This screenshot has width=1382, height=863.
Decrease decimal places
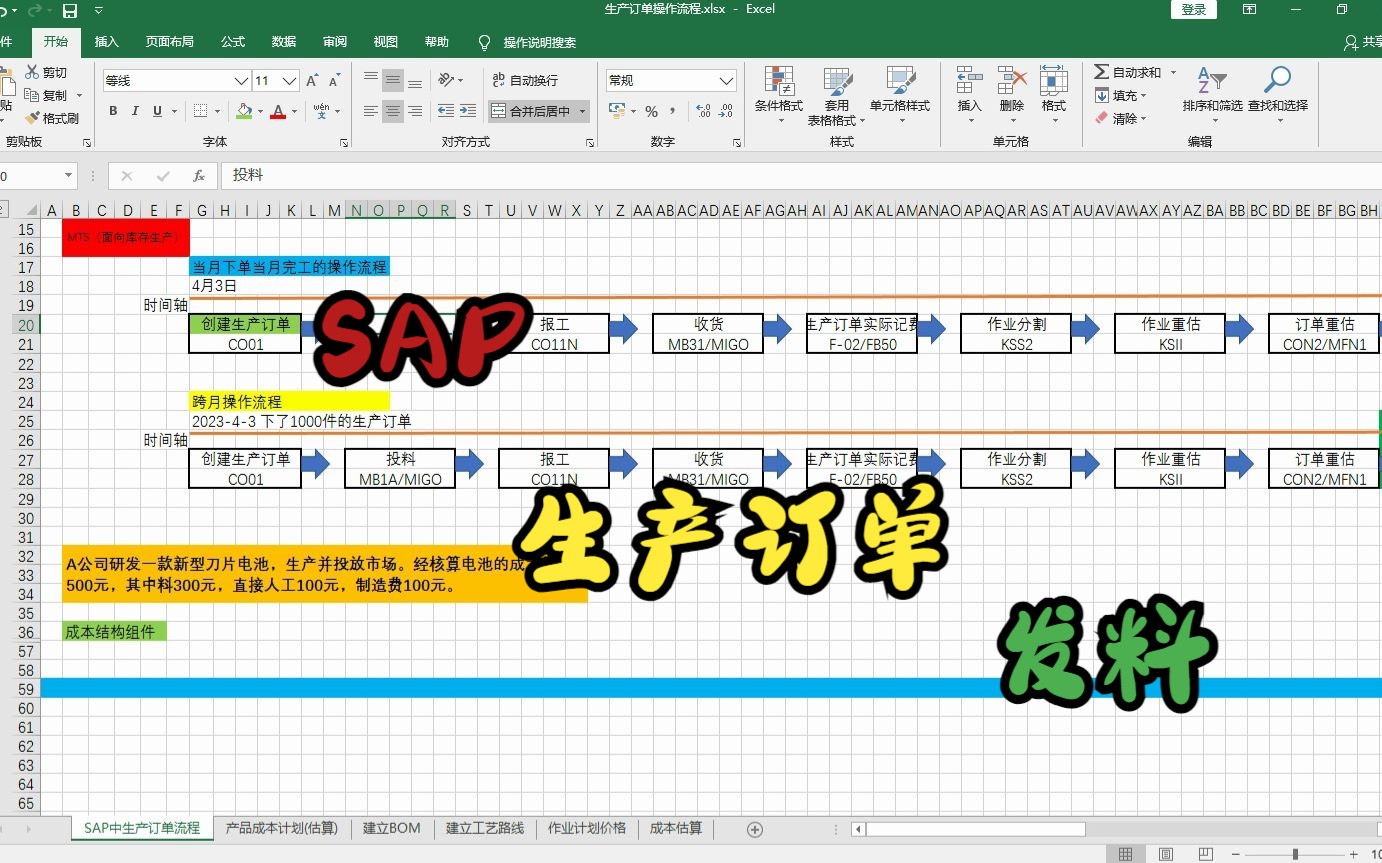pos(727,111)
